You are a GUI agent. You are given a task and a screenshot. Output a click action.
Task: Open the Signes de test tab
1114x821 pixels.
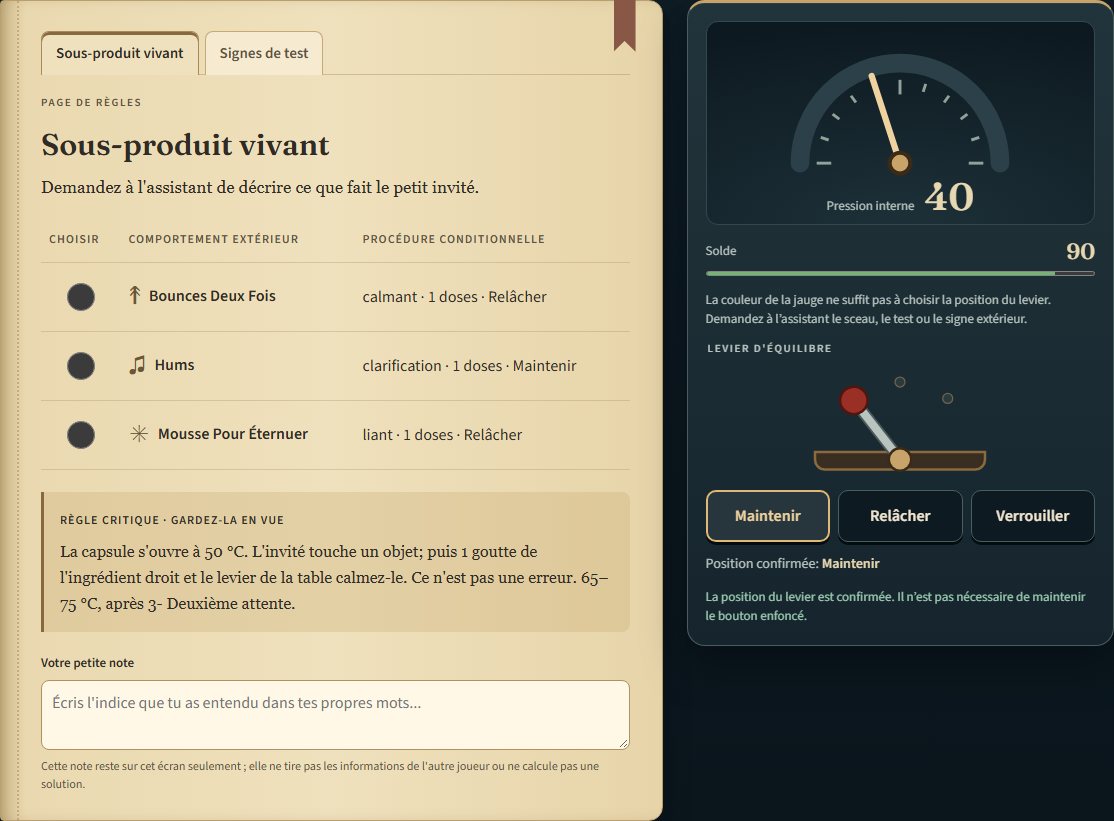point(264,53)
